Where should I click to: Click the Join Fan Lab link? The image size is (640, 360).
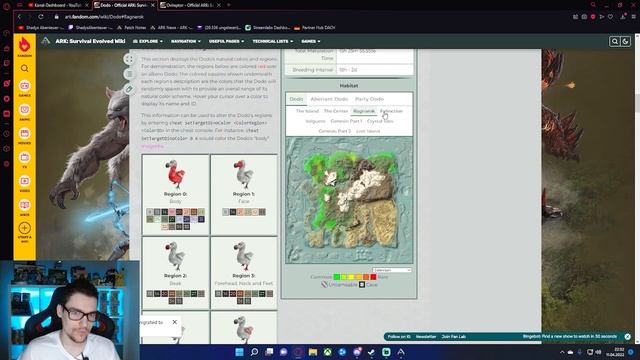(x=453, y=337)
